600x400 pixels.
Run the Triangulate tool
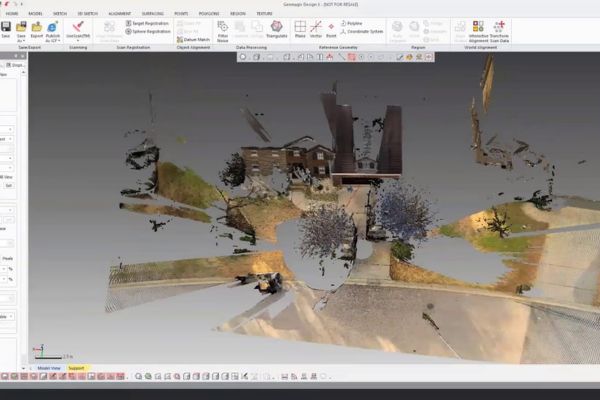tap(276, 29)
